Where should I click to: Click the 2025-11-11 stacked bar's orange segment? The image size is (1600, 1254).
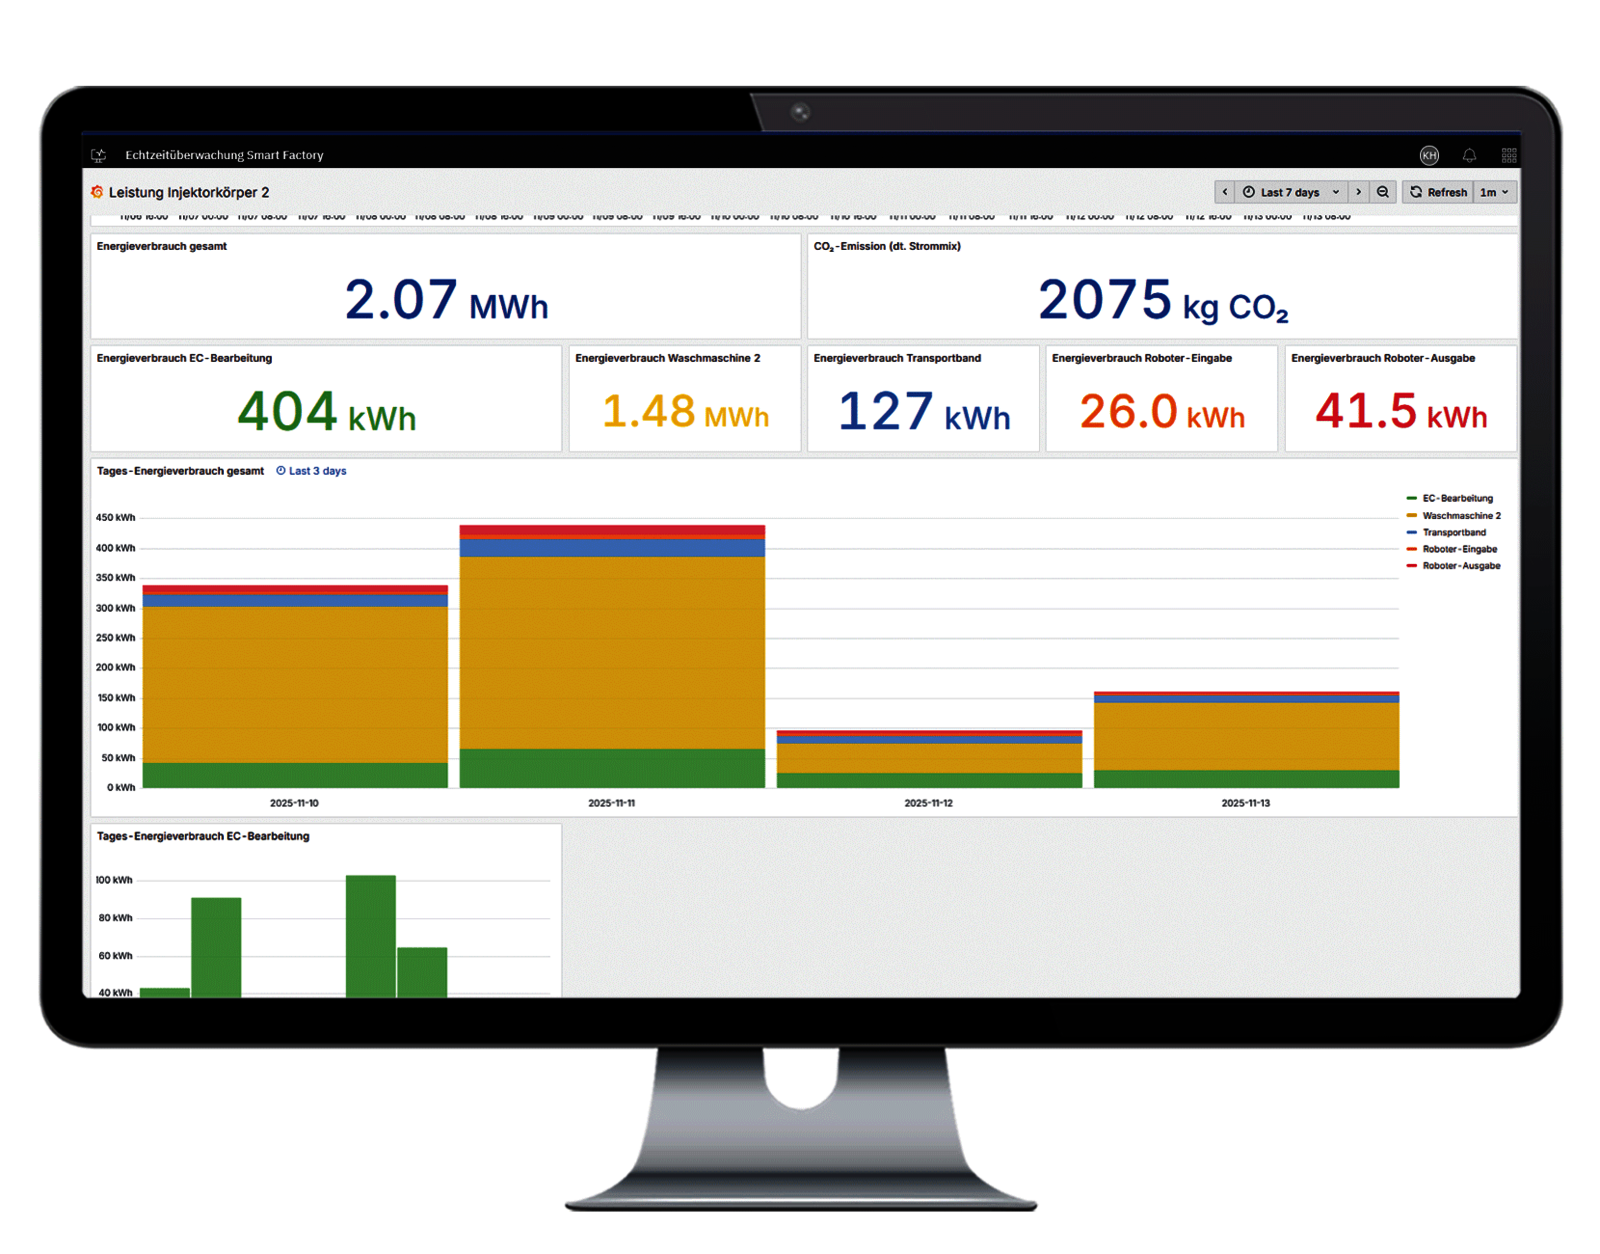[612, 650]
